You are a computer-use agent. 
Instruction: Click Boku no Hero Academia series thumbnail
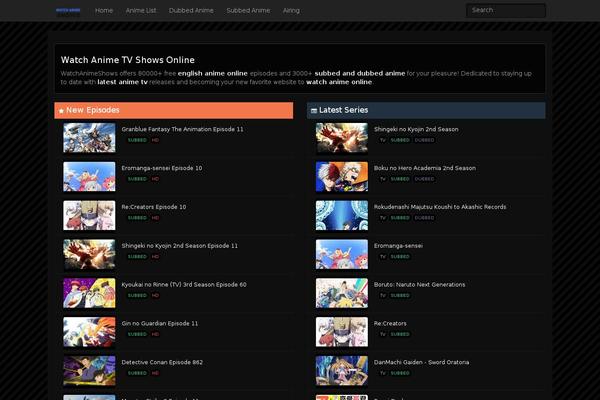point(342,176)
